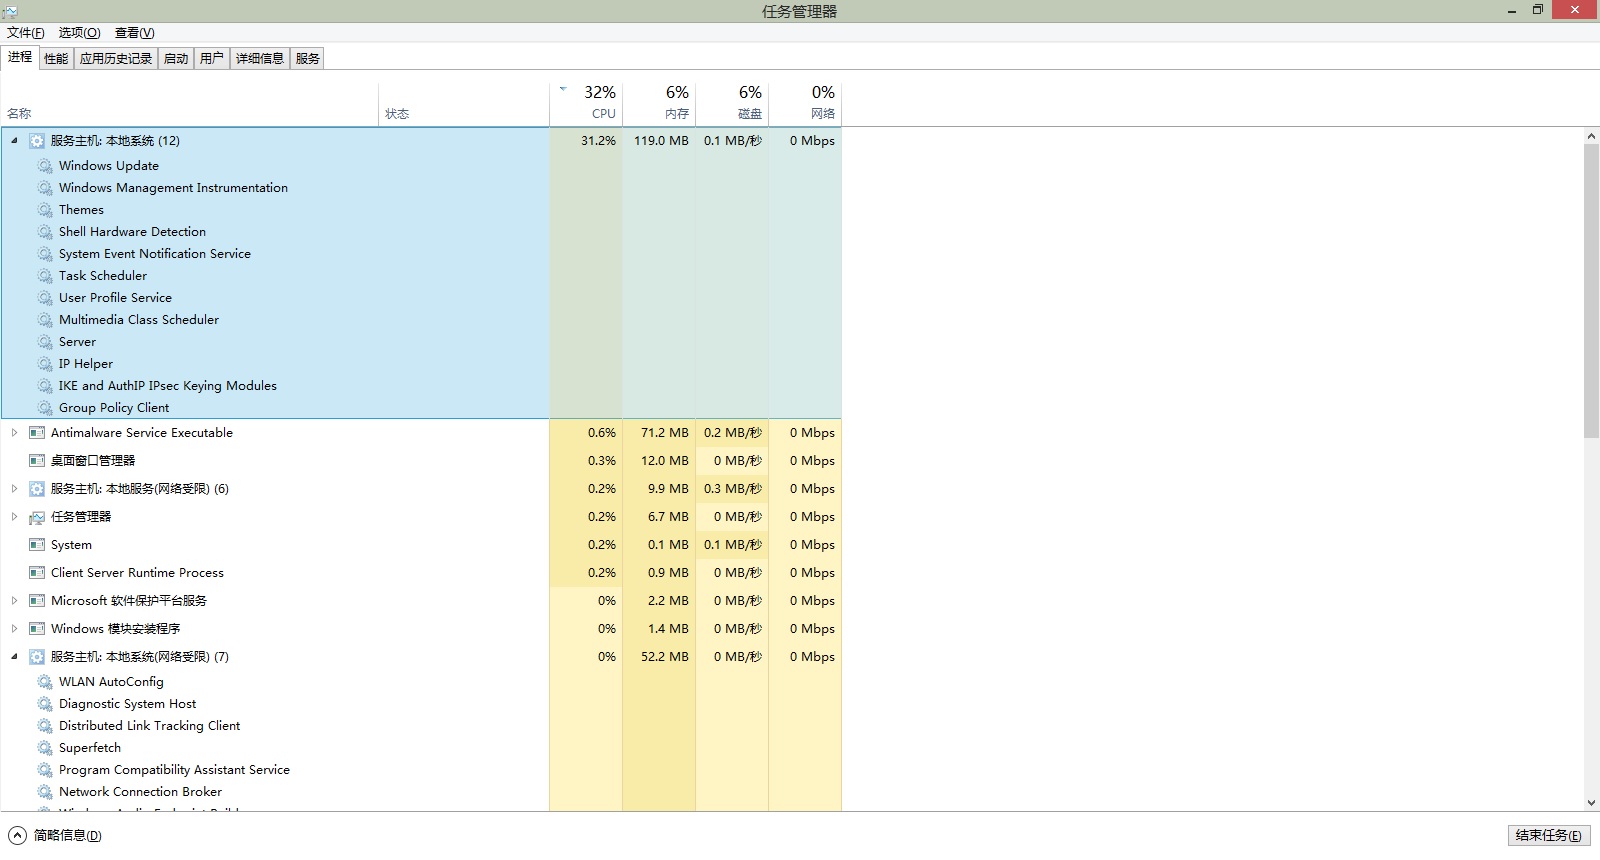This screenshot has height=860, width=1600.
Task: Collapse 服务主机: 本地系统(网络受限) (7) group
Action: [14, 657]
